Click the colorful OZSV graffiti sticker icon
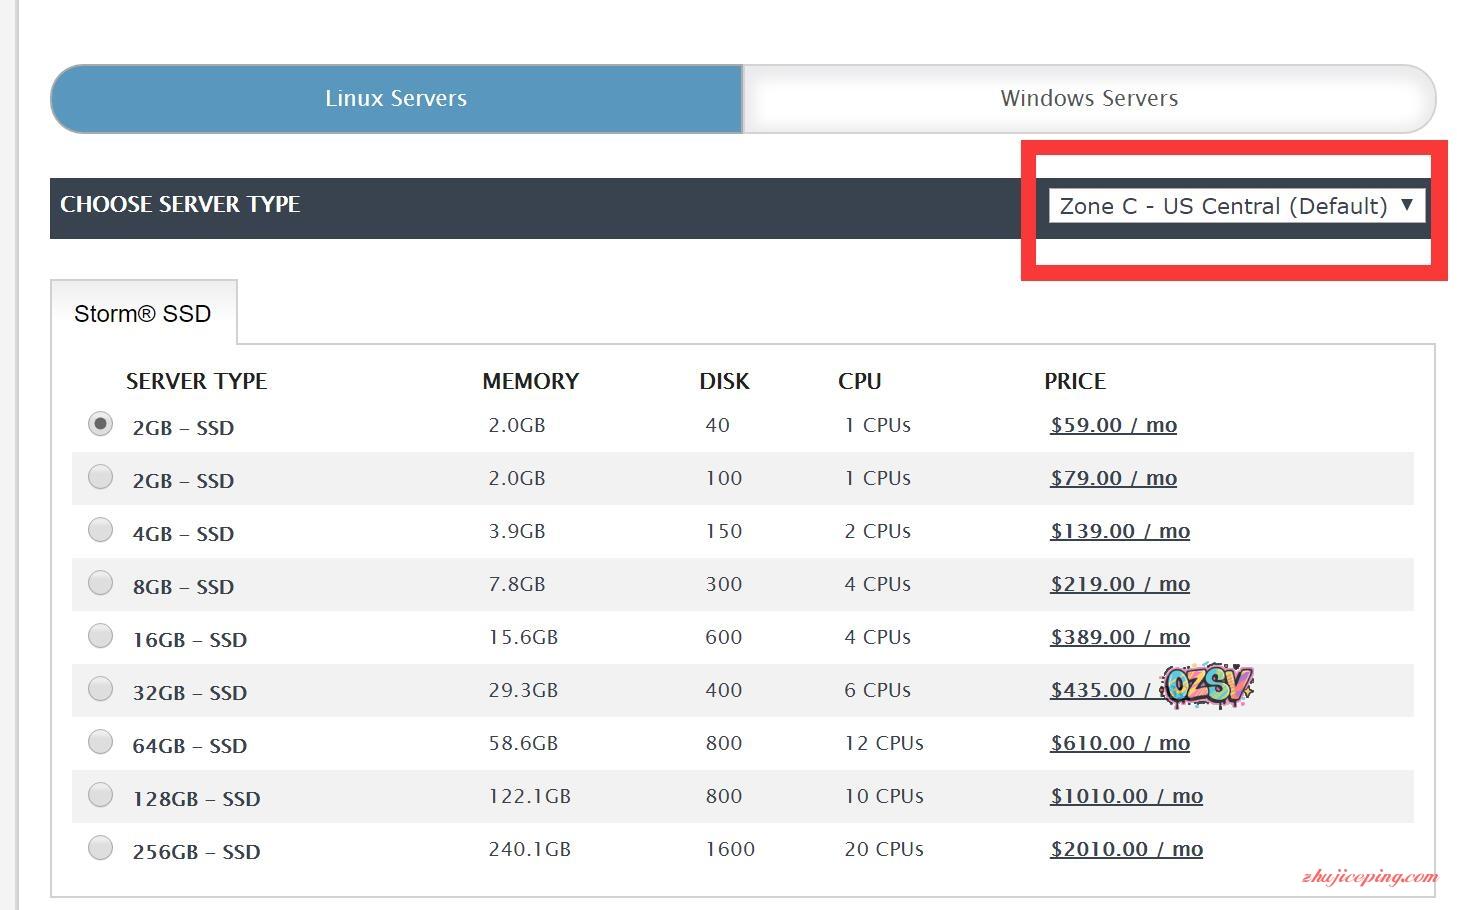This screenshot has height=910, width=1457. (1208, 686)
